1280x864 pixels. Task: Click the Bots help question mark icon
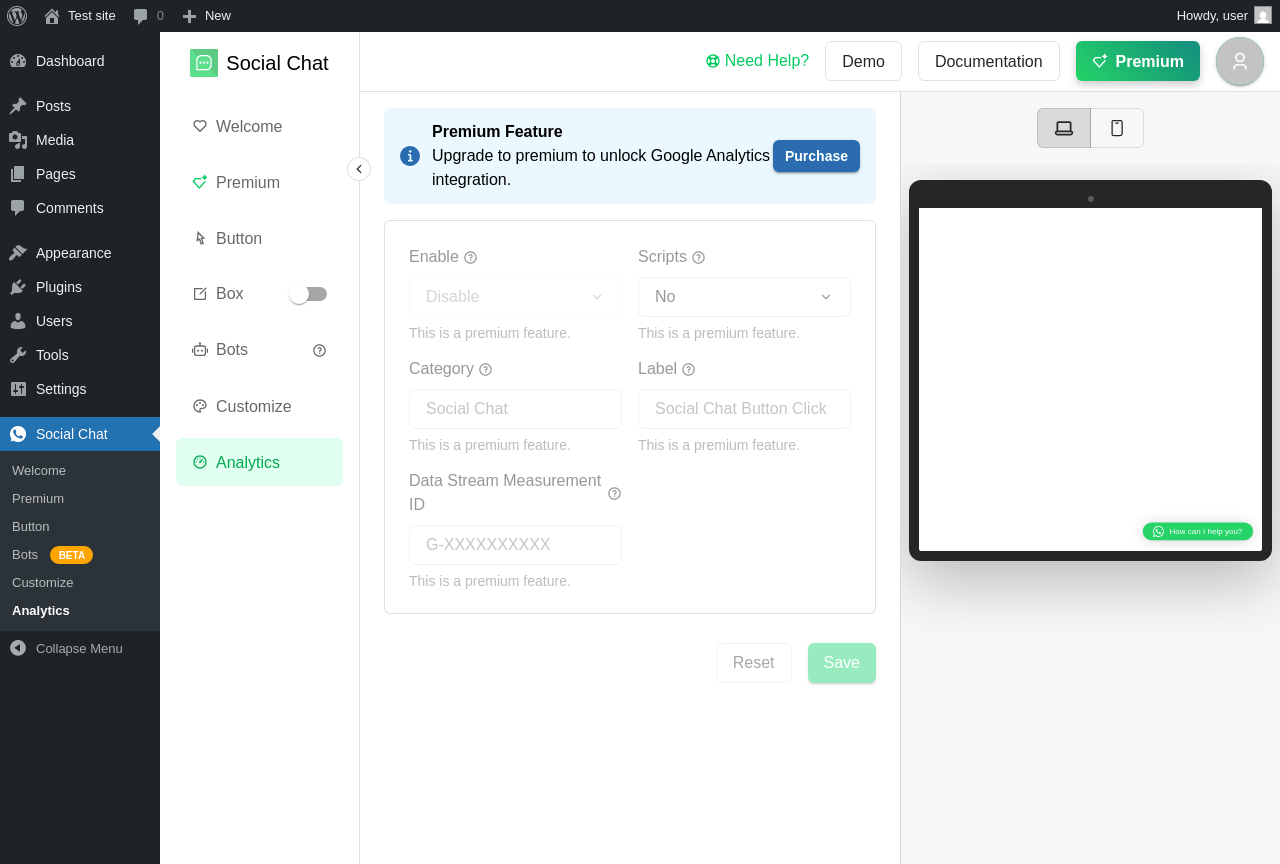(x=319, y=350)
